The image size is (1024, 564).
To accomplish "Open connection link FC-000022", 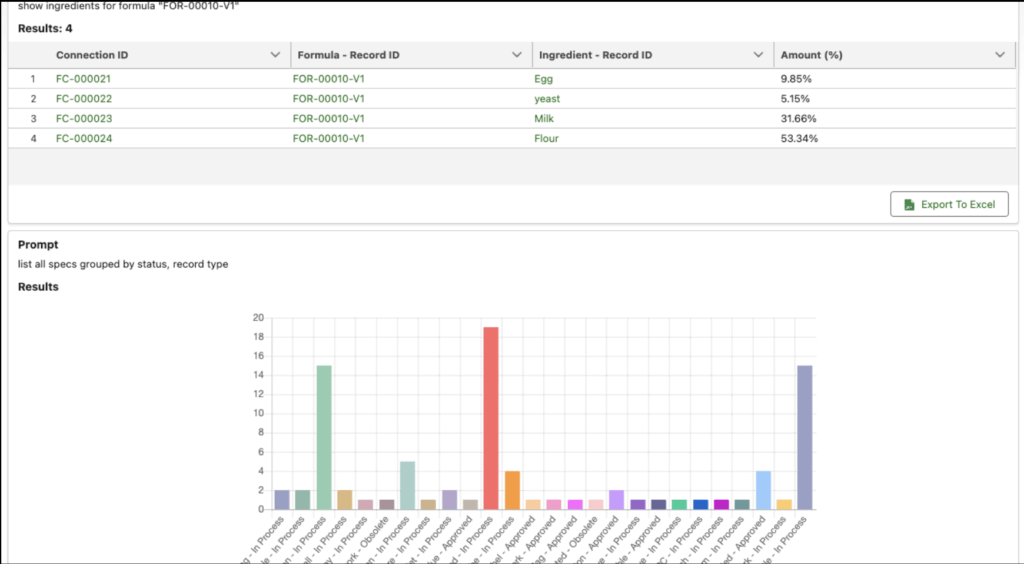I will click(x=84, y=99).
